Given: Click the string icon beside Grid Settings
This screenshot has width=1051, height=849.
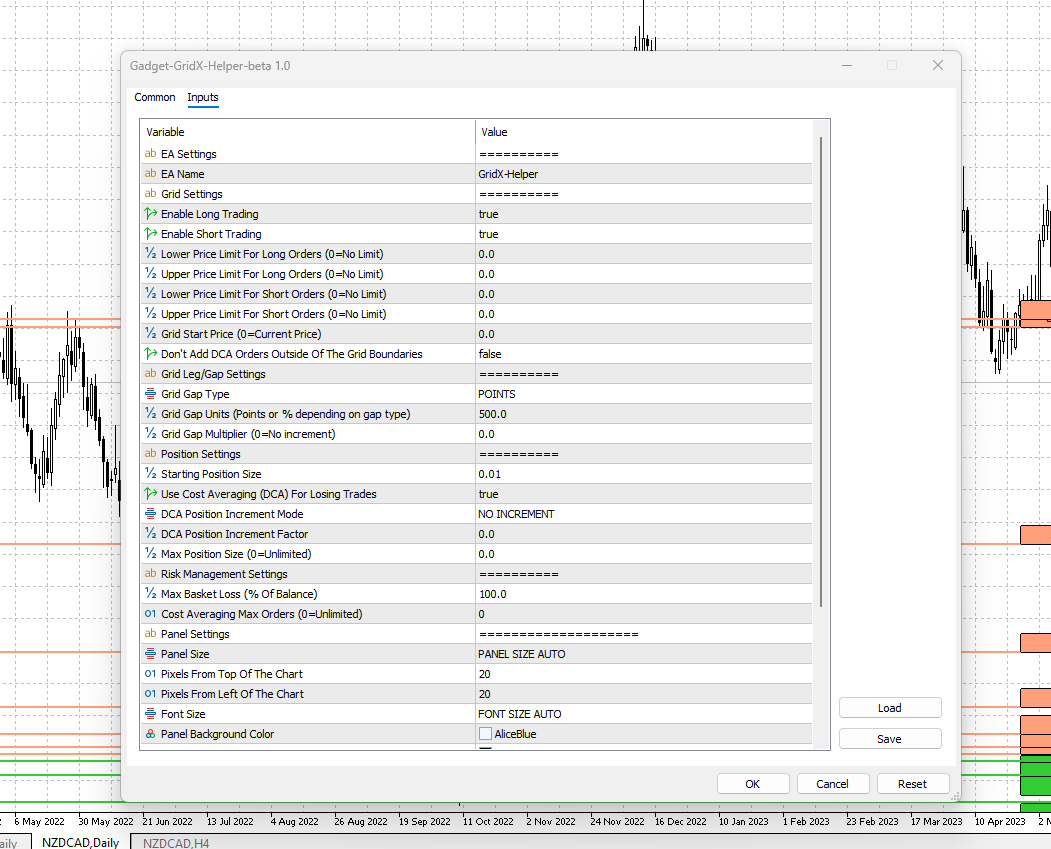Looking at the screenshot, I should 150,194.
